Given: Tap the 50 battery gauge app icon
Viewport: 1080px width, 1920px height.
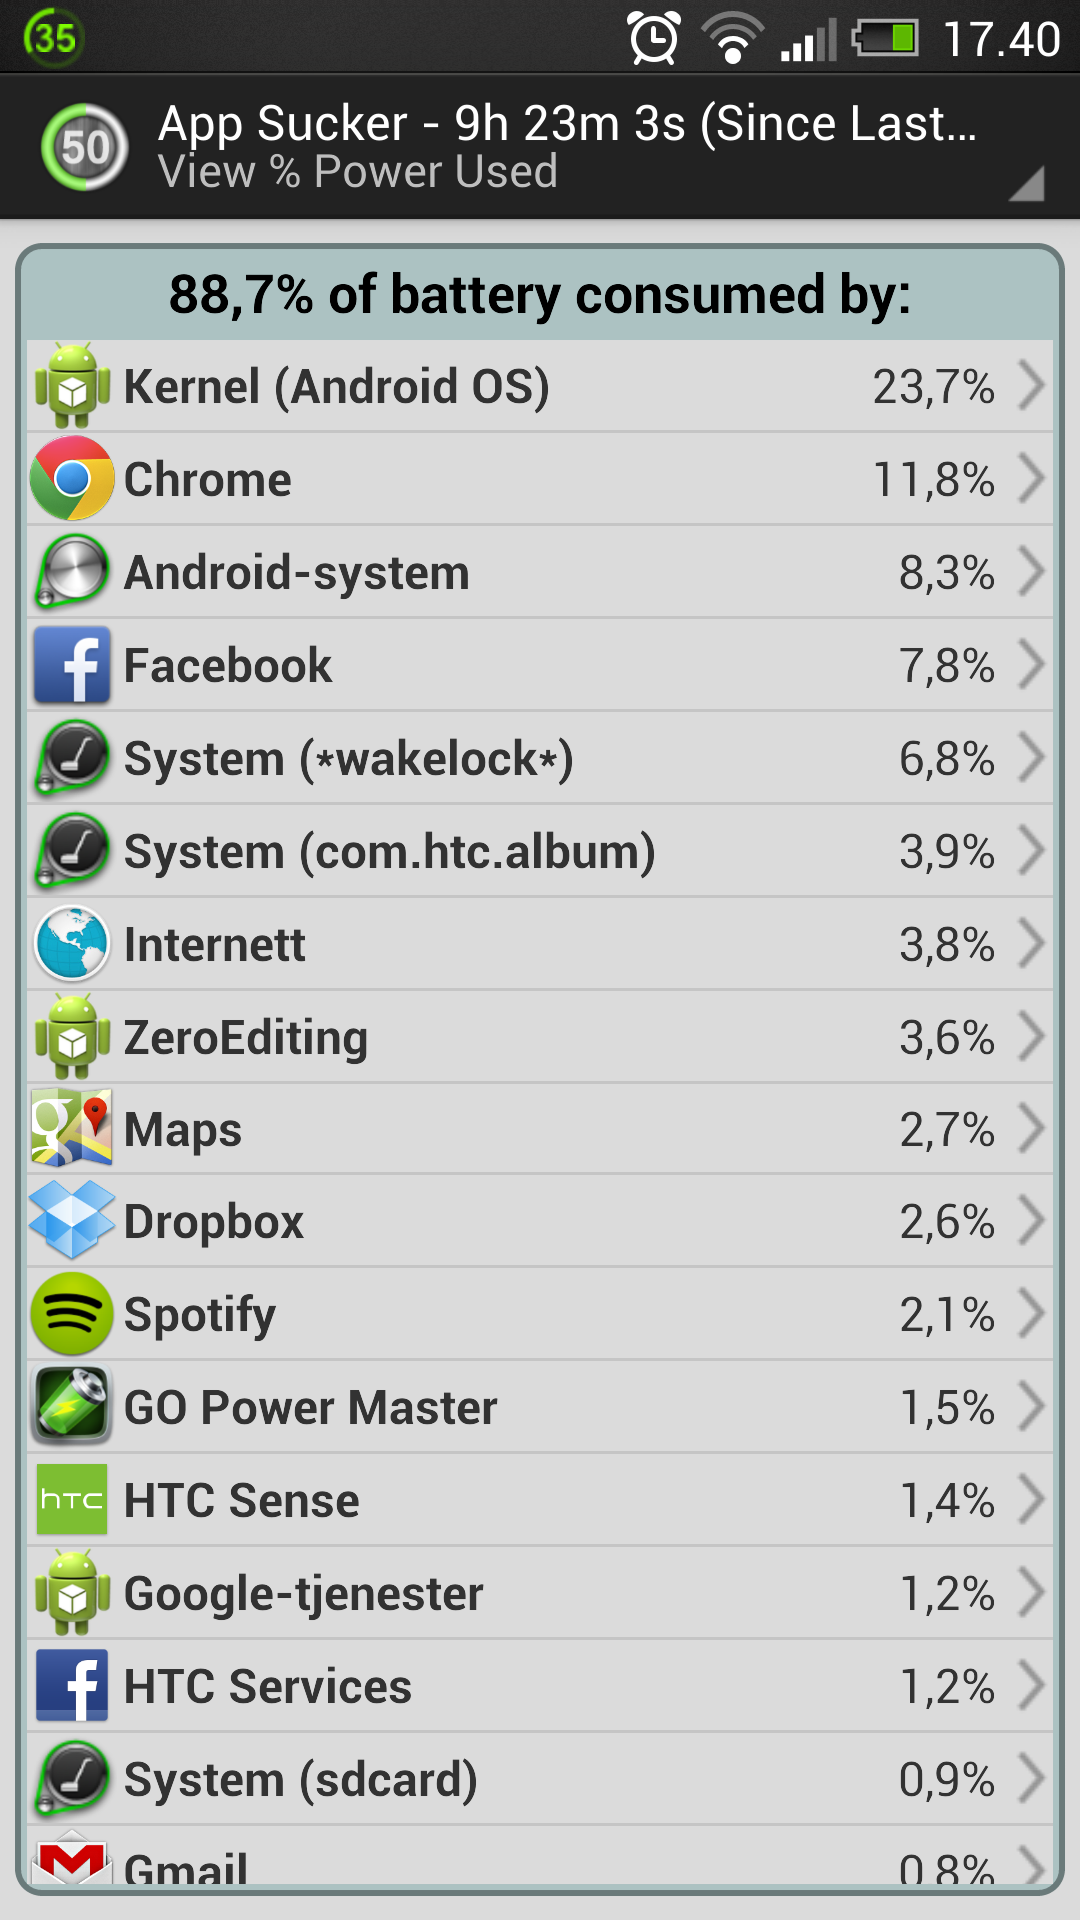Looking at the screenshot, I should 85,147.
